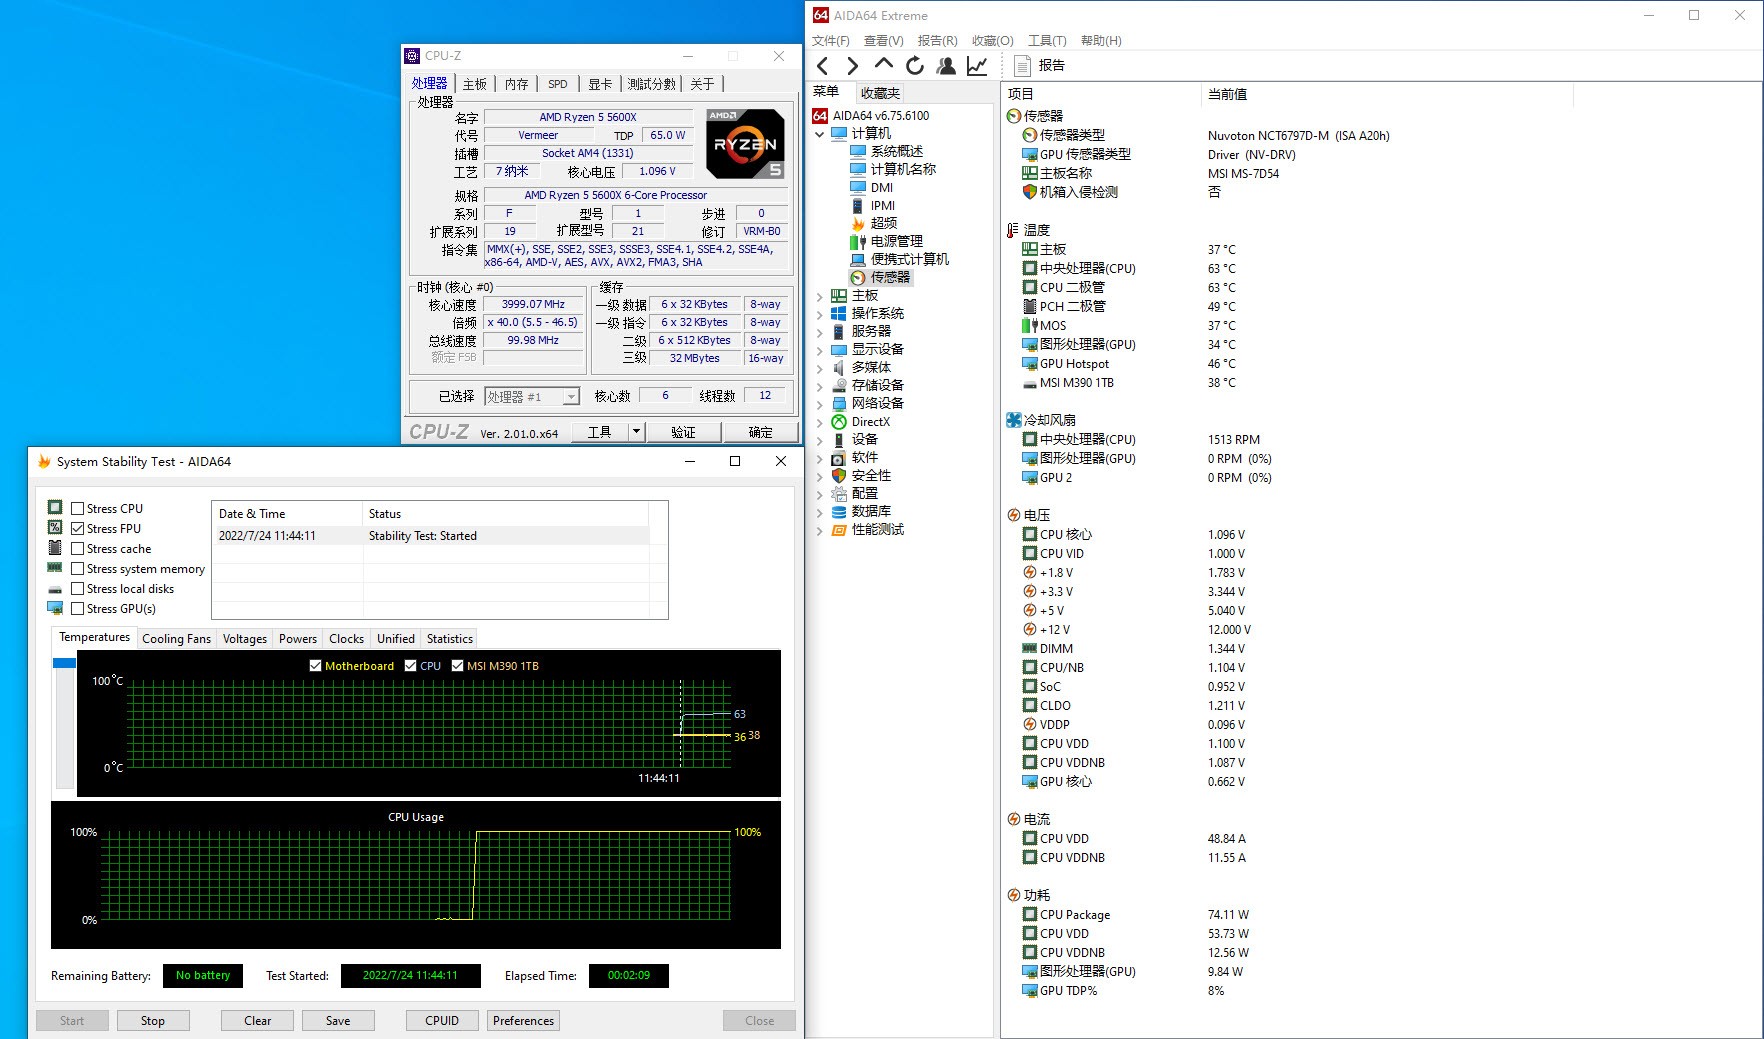Expand the 显示设备 tree node
Image resolution: width=1764 pixels, height=1039 pixels.
point(820,349)
